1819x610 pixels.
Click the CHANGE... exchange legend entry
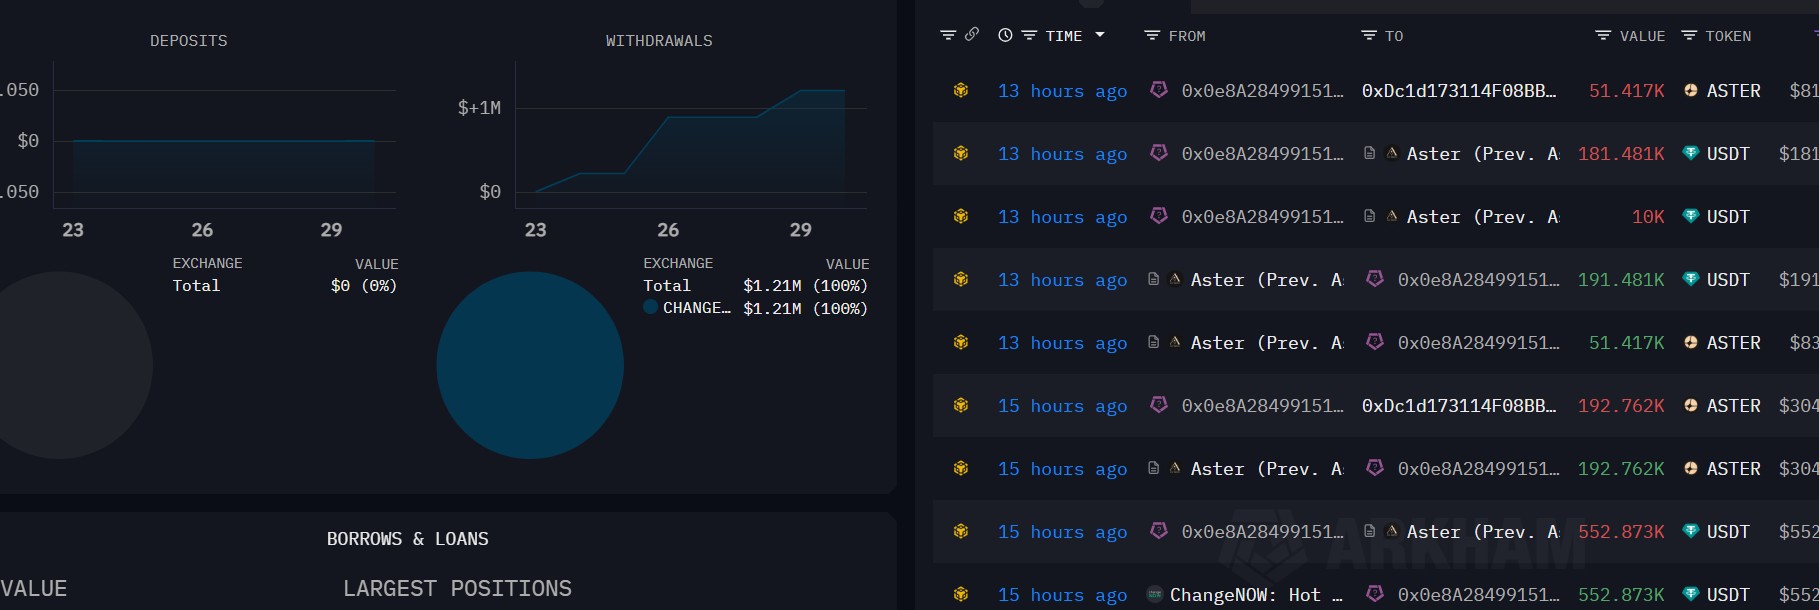coord(697,308)
